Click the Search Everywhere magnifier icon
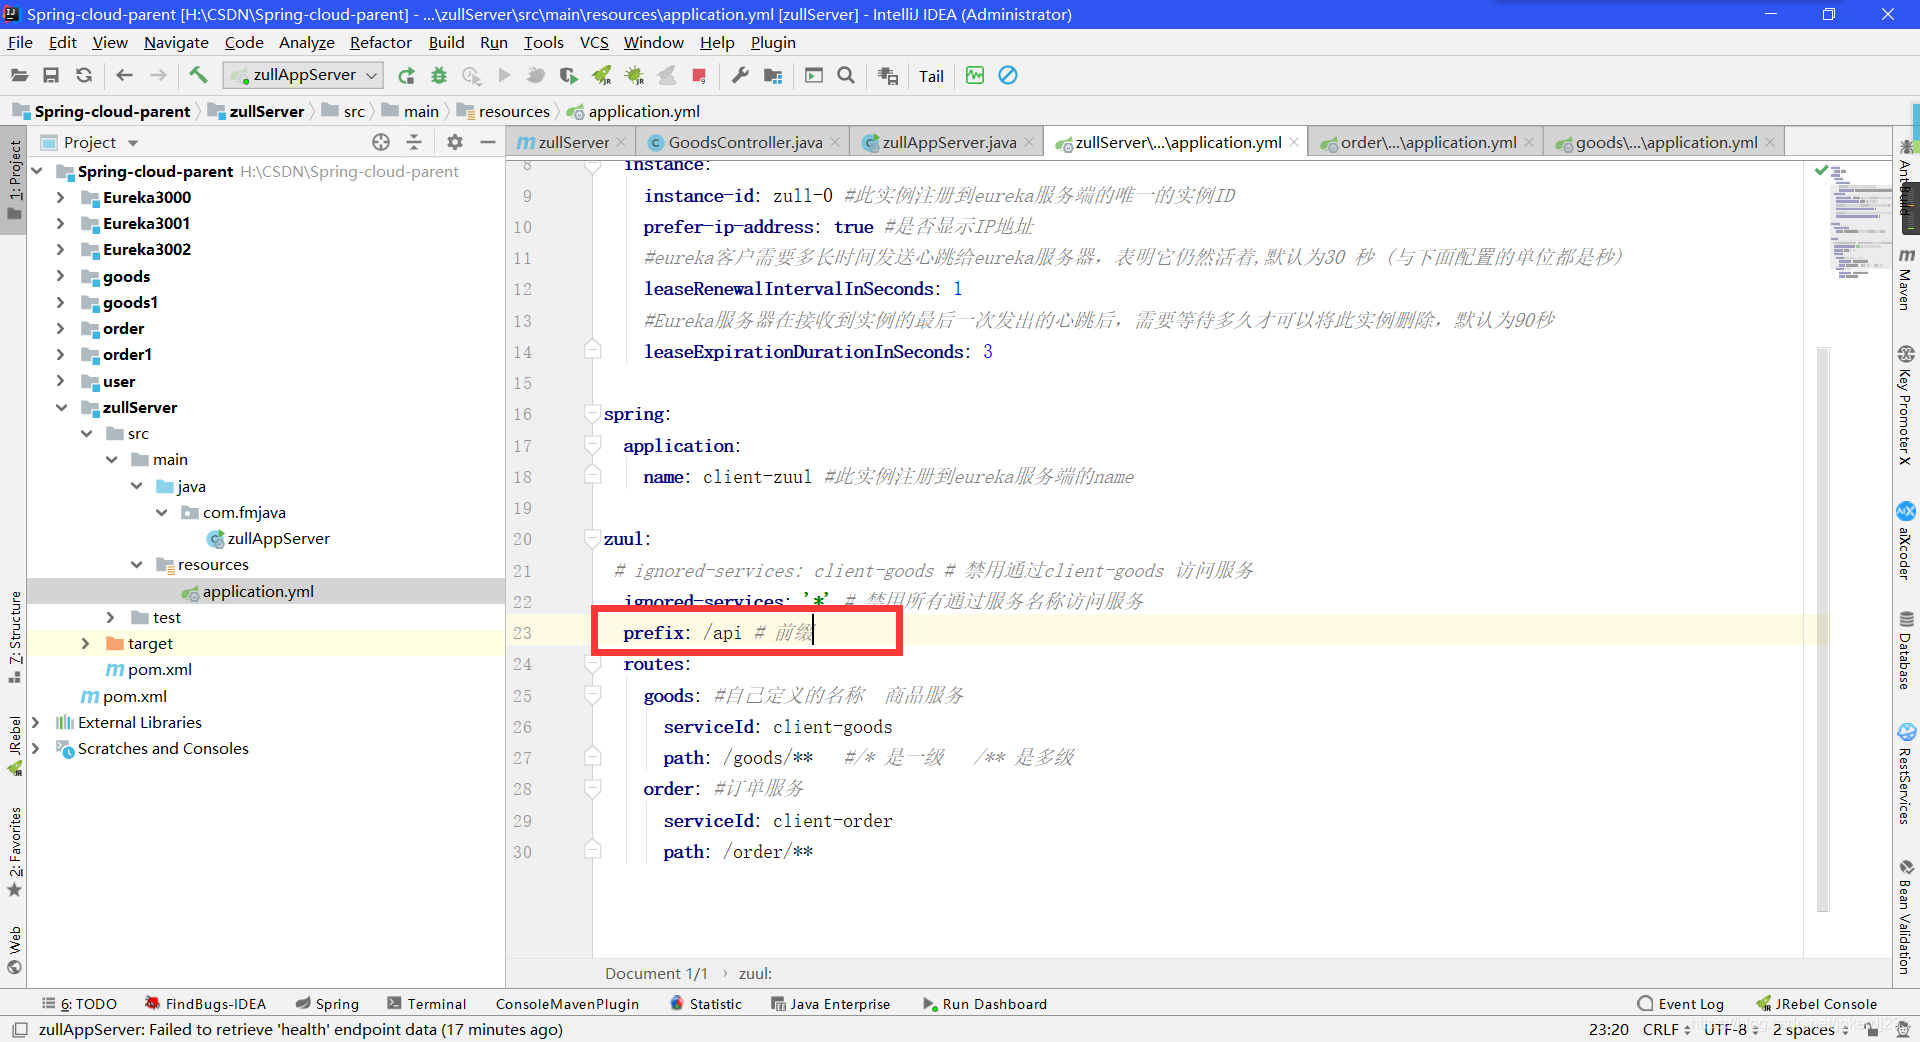 click(846, 75)
